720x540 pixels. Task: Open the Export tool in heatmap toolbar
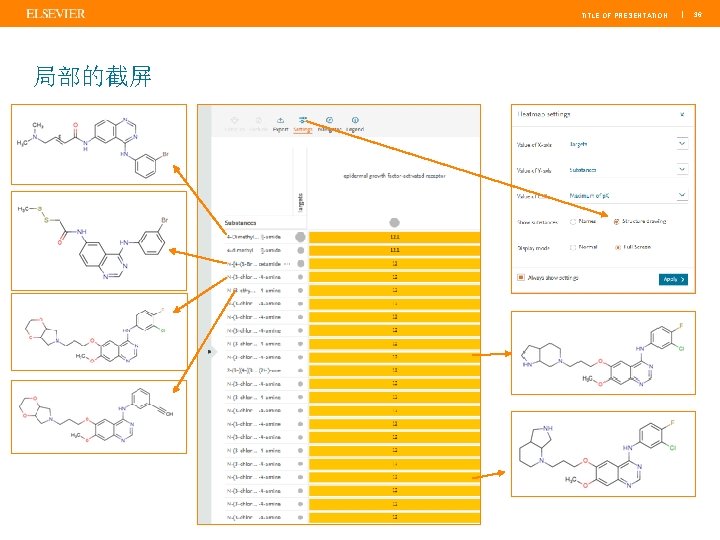pyautogui.click(x=280, y=124)
